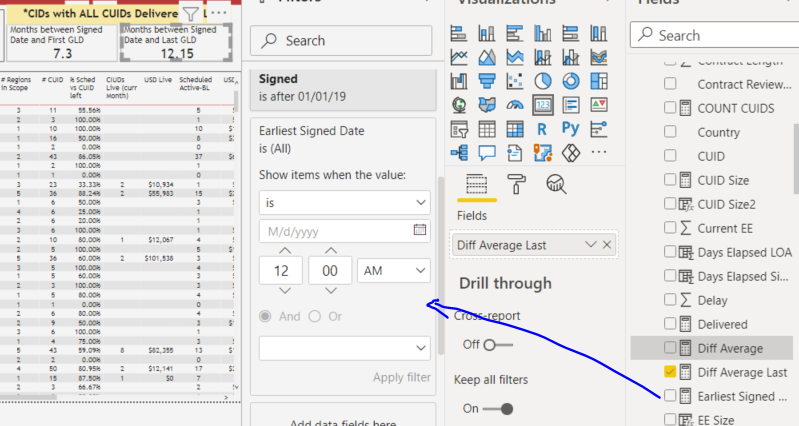Choose the Clustered bar chart visual

pos(515,34)
